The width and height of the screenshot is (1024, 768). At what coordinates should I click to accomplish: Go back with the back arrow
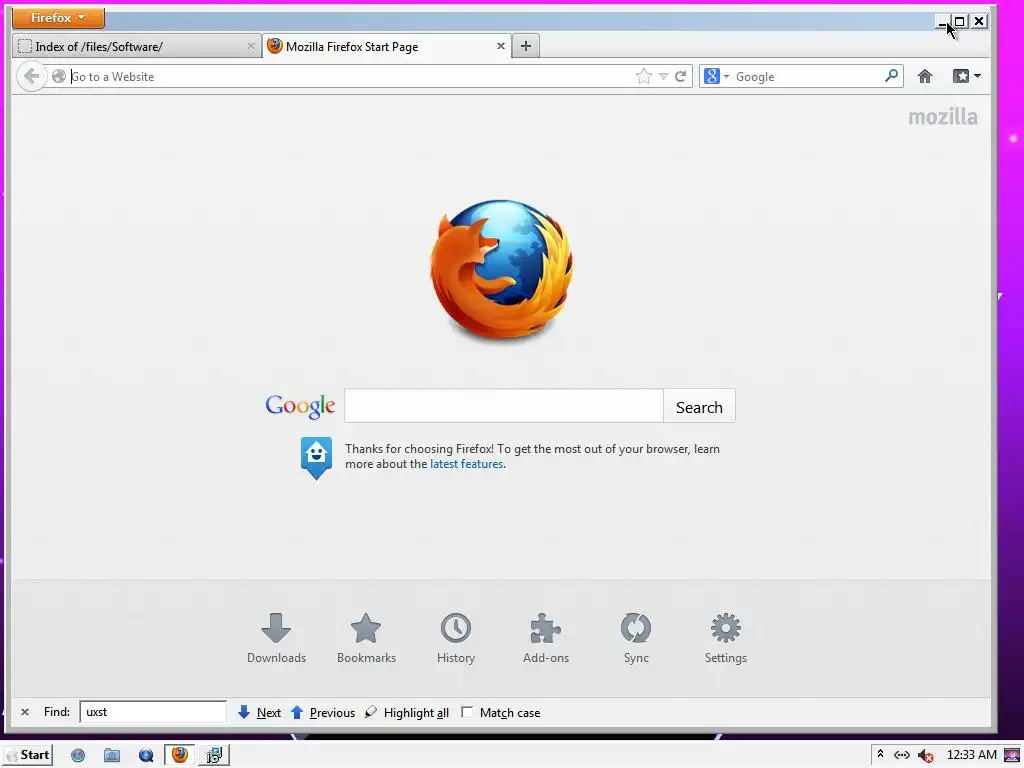31,76
